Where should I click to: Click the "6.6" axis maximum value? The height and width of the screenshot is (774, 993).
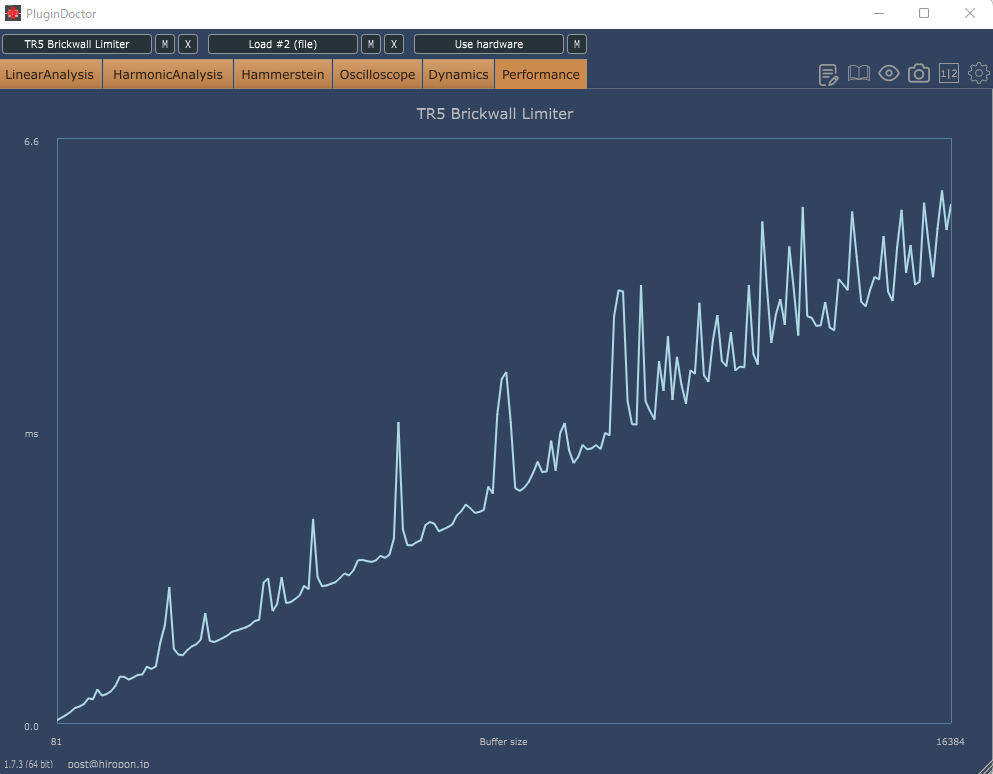(x=32, y=142)
